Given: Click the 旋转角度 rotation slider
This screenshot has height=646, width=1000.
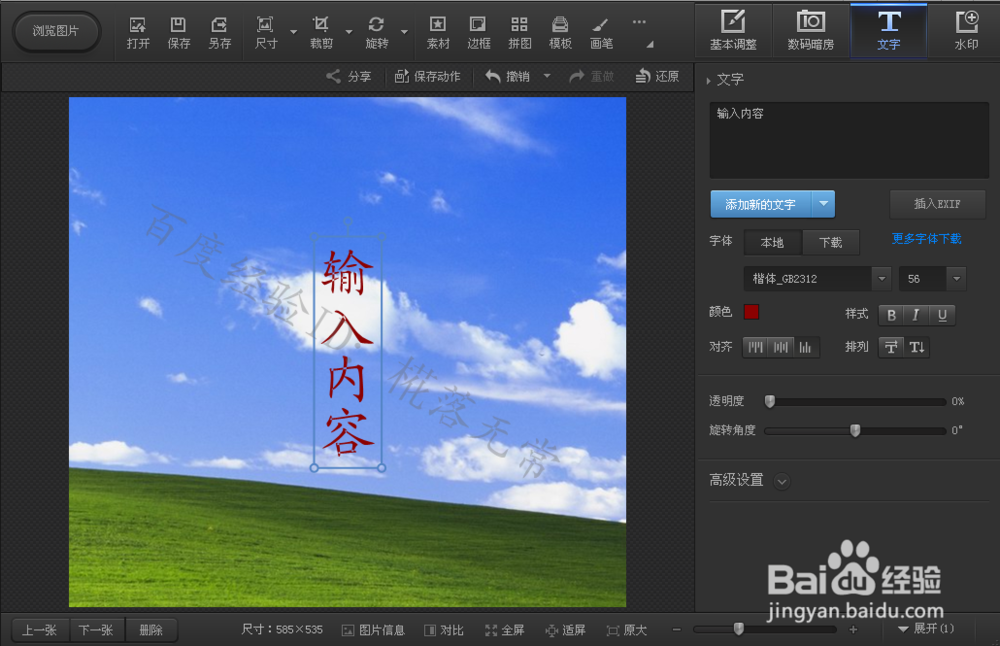Looking at the screenshot, I should coord(855,430).
